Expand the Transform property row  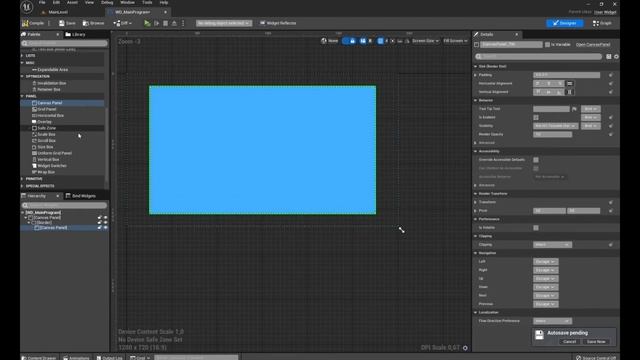(476, 202)
